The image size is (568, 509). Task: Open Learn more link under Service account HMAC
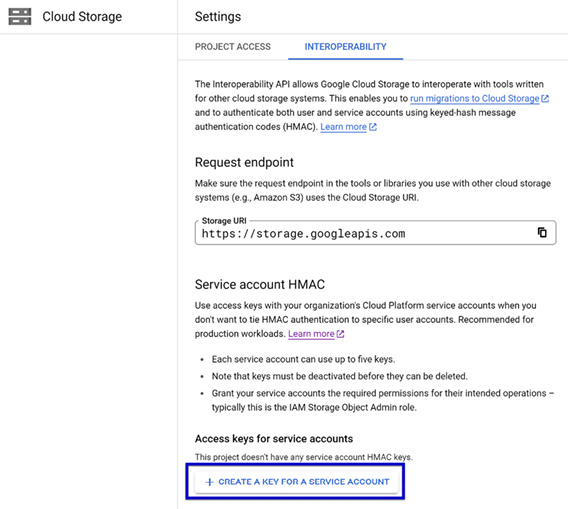pos(311,334)
